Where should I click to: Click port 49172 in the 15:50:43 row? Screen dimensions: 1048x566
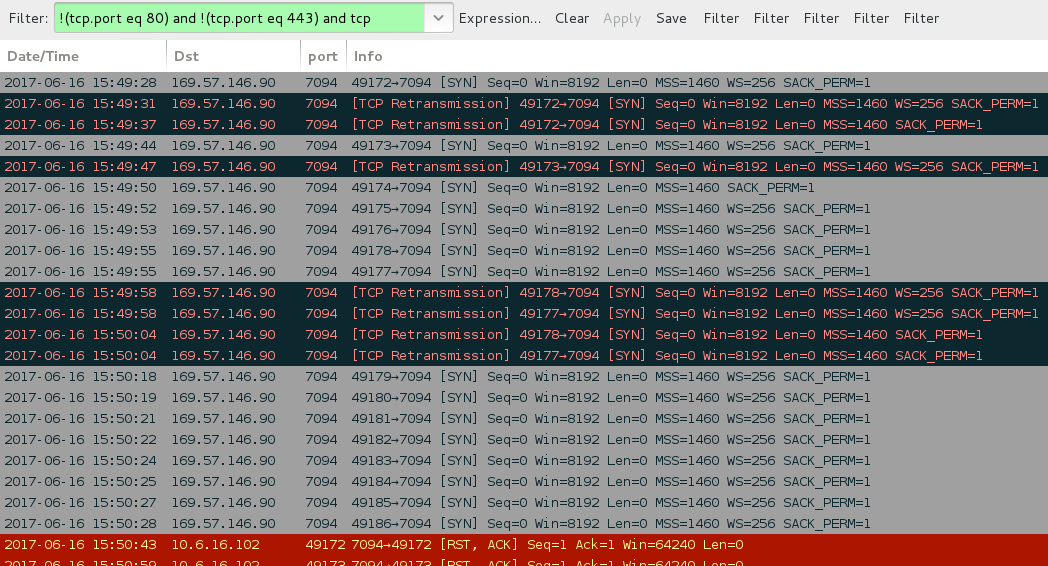[x=325, y=545]
